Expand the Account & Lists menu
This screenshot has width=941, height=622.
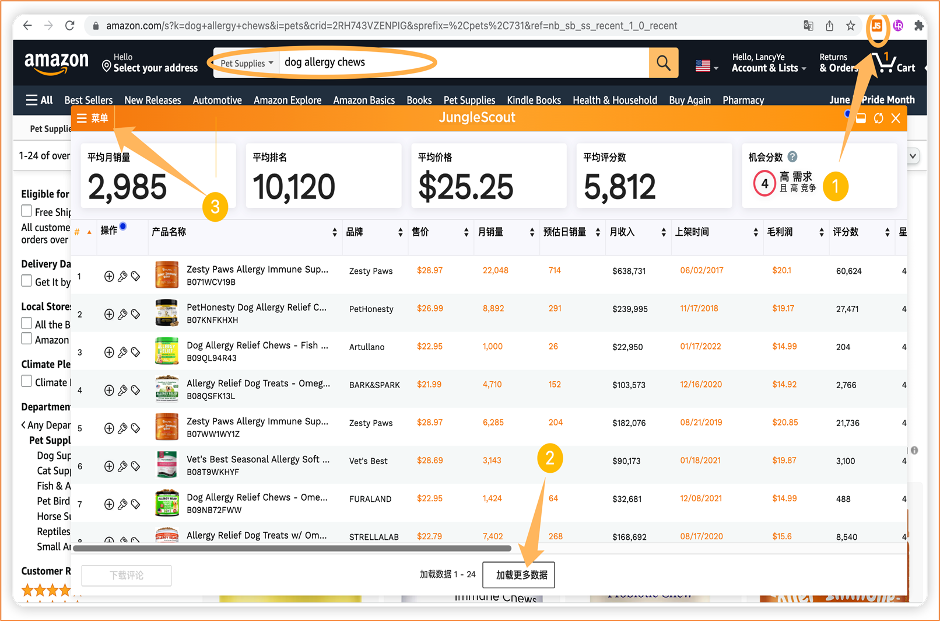768,62
